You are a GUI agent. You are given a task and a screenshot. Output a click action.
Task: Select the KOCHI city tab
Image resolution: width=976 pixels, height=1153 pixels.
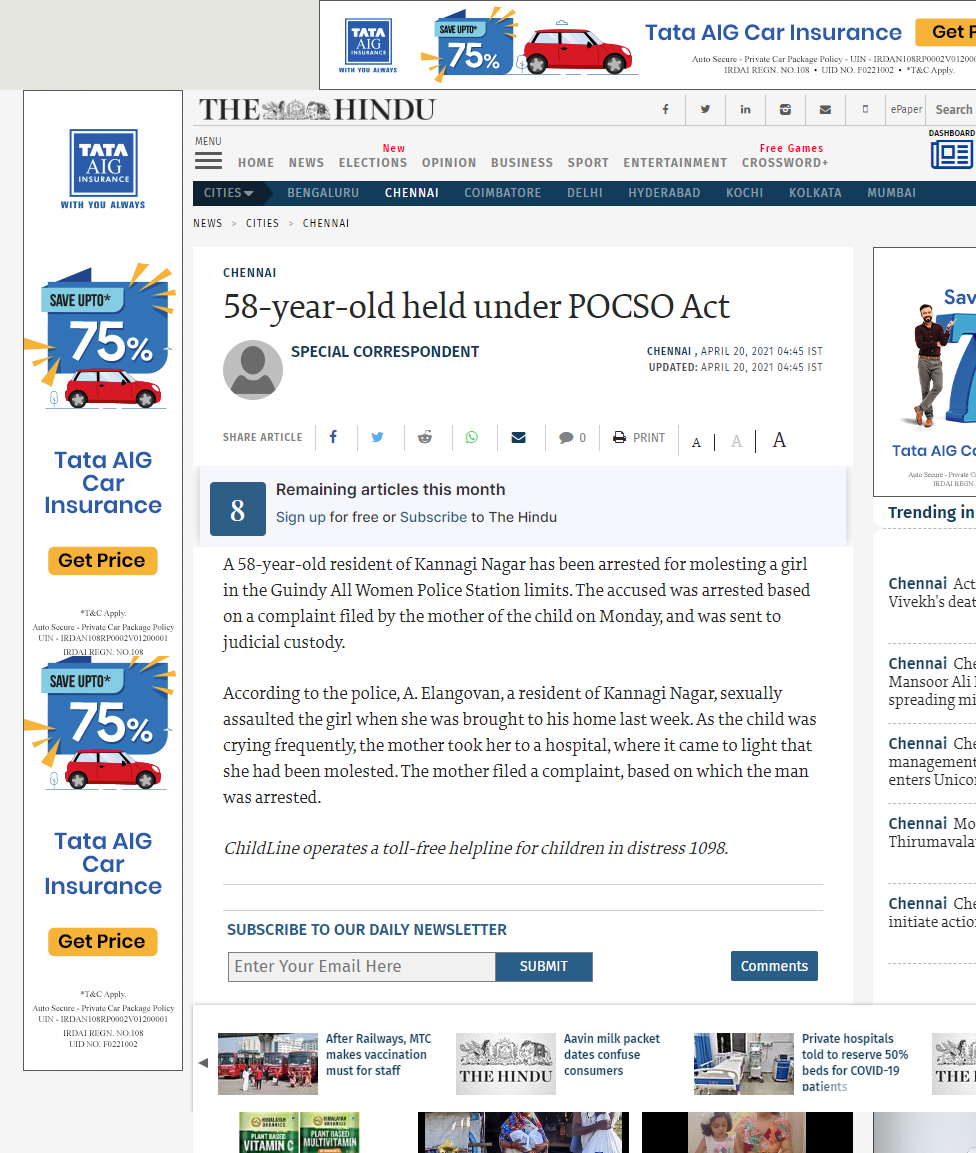[x=744, y=193]
